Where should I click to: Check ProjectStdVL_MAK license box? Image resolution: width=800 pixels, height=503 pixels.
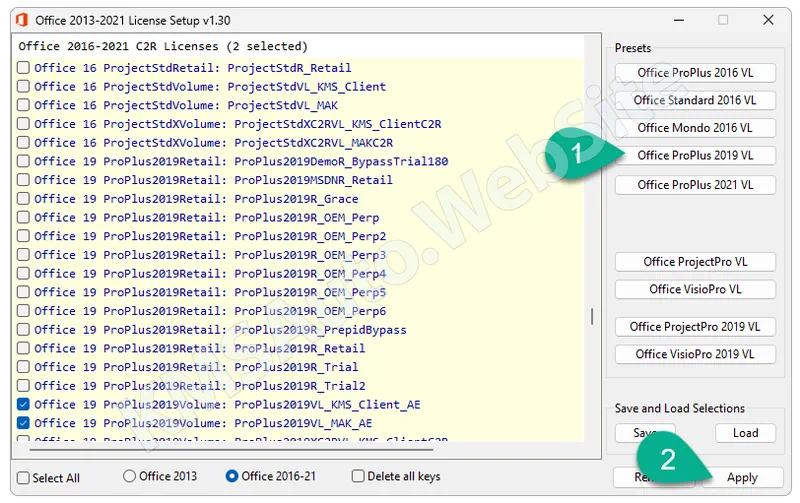pos(23,105)
